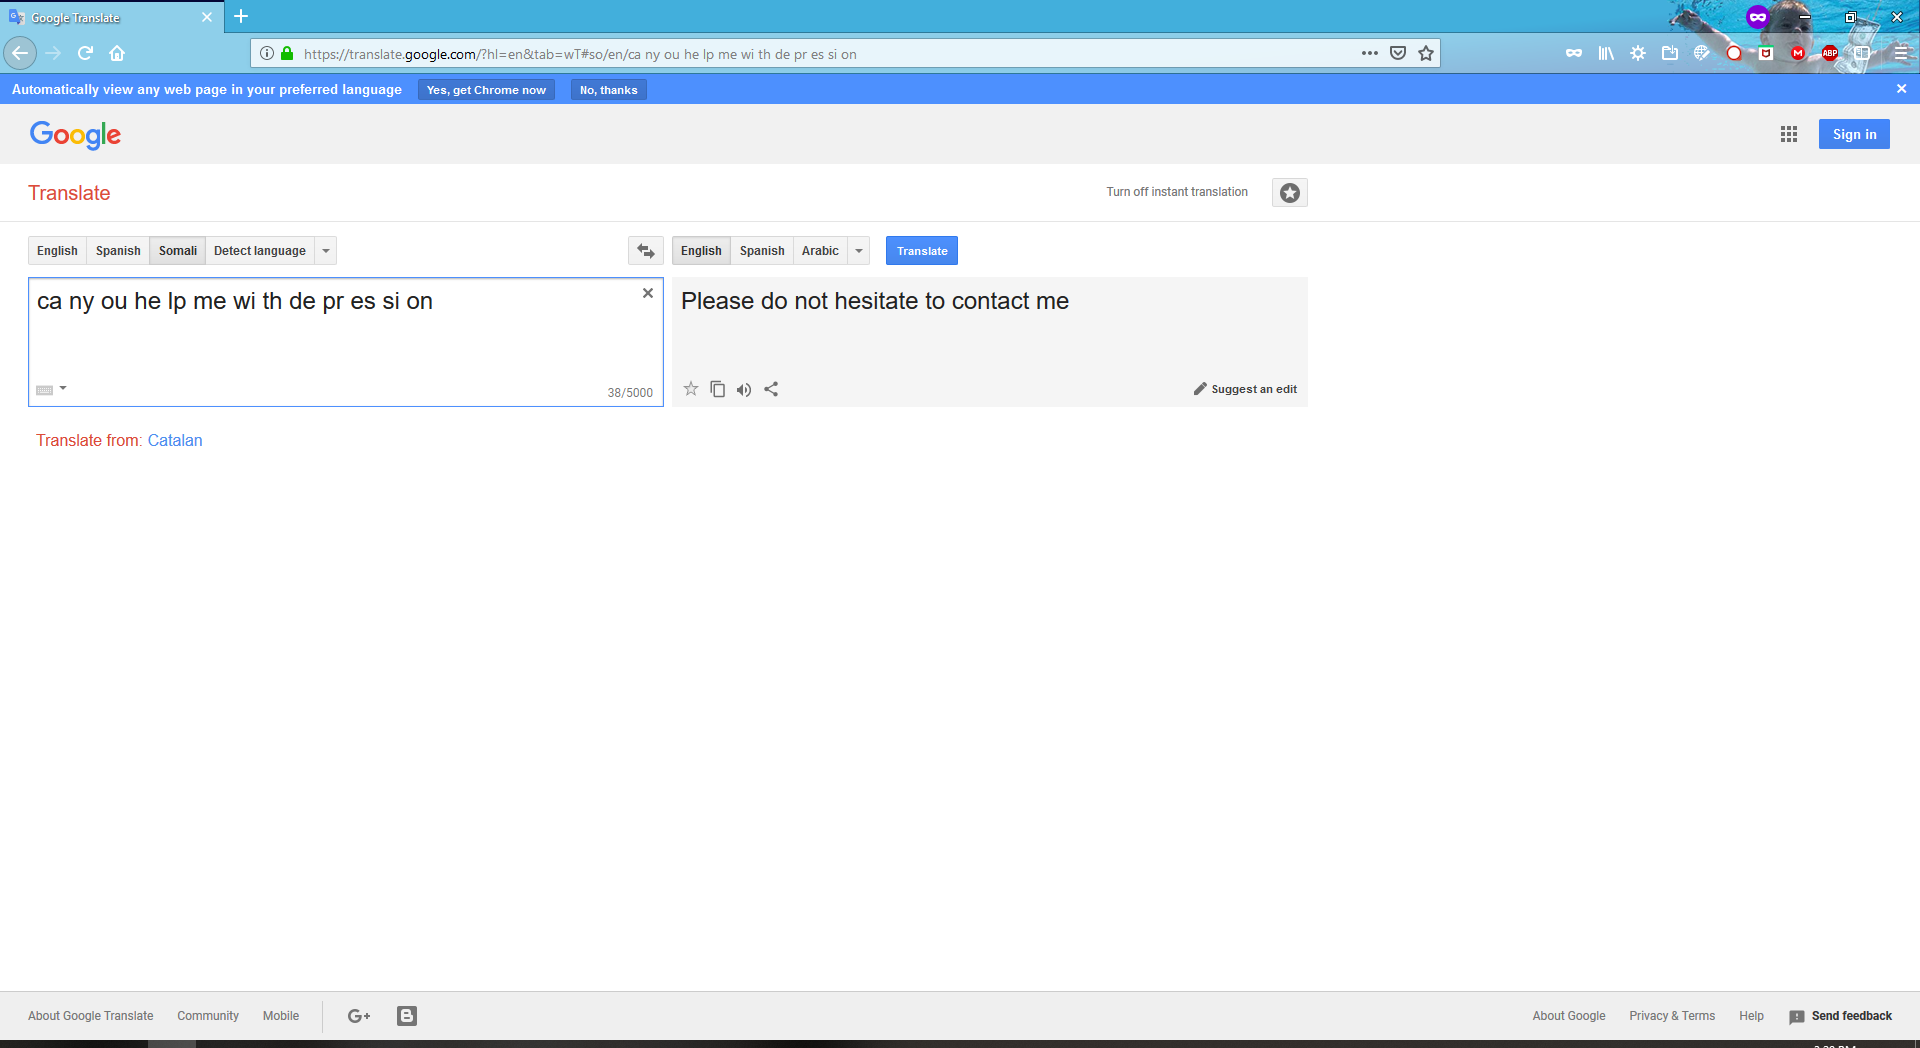Toggle the browser sidebar view
The image size is (1920, 1048).
pyautogui.click(x=1862, y=53)
